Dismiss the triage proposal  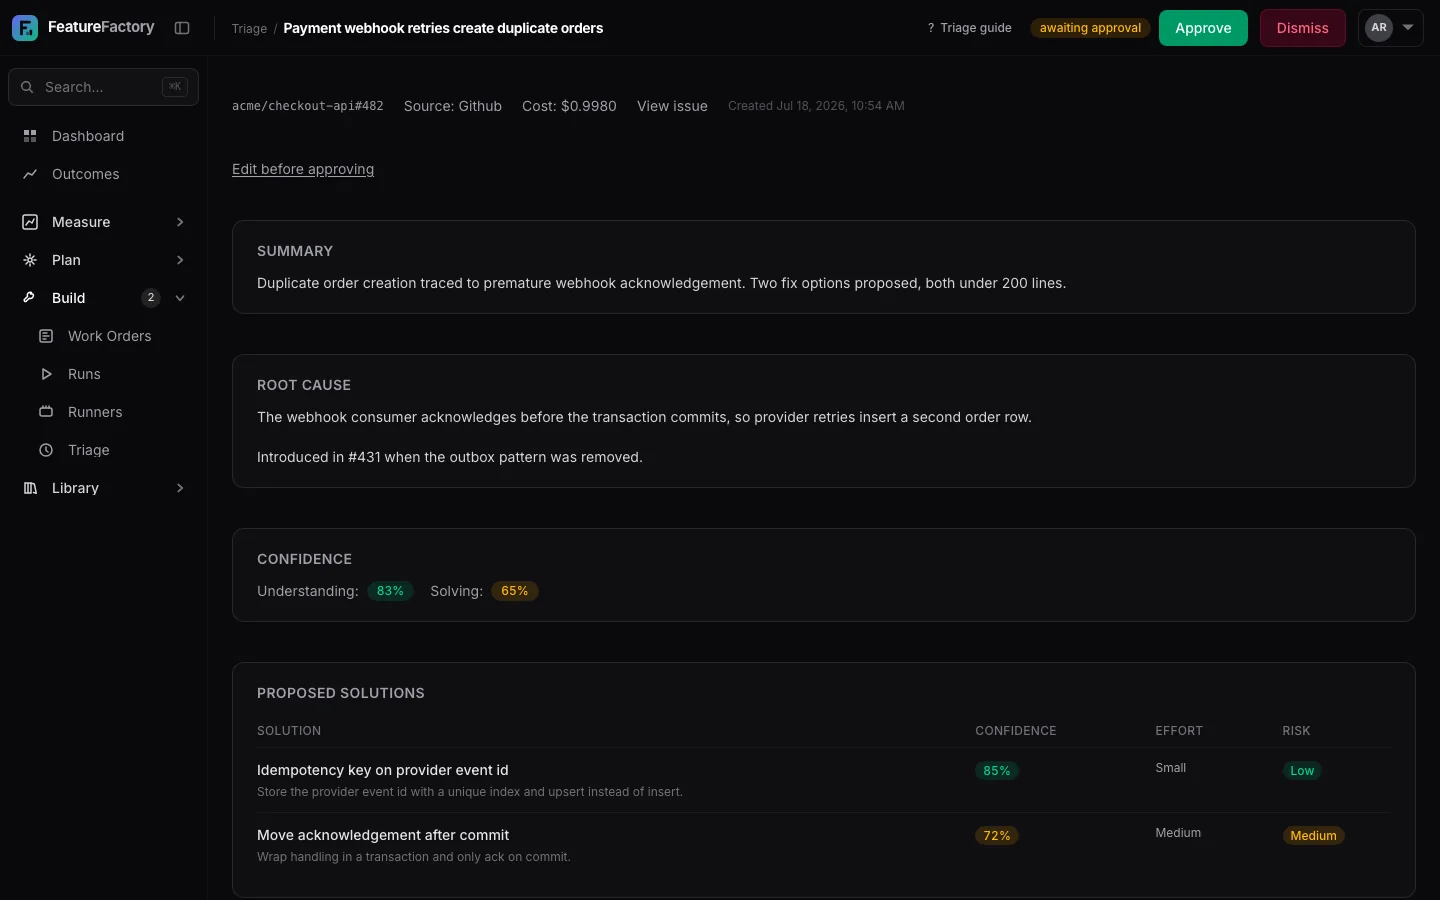[1302, 28]
